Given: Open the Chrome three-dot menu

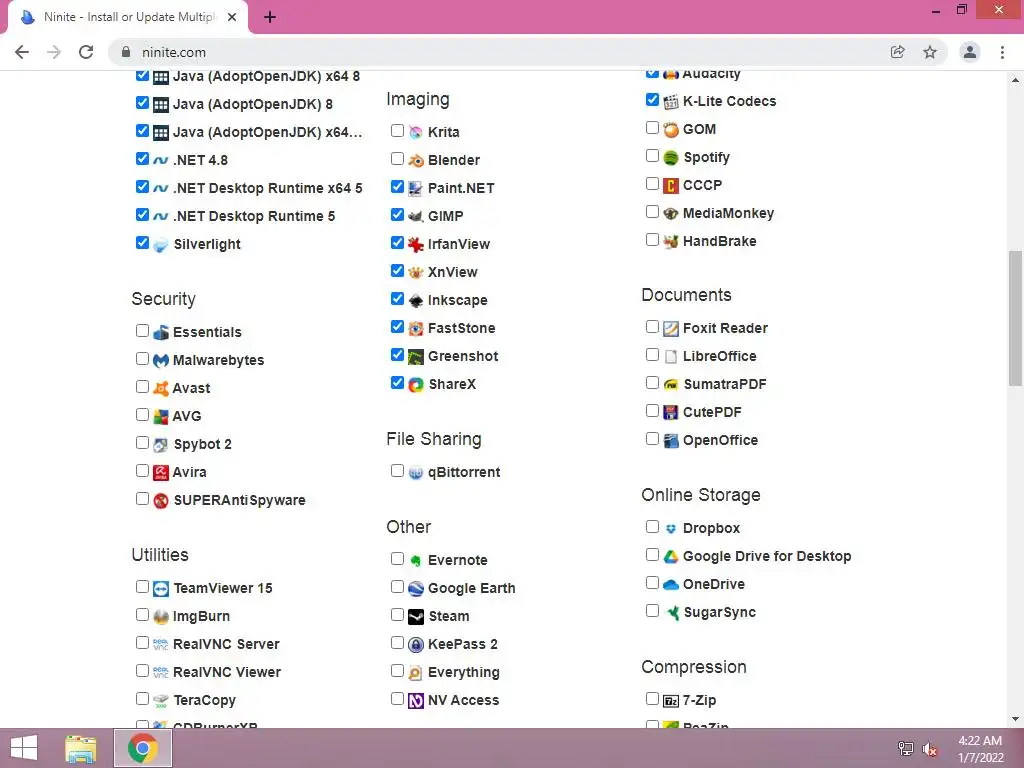Looking at the screenshot, I should click(x=1002, y=52).
